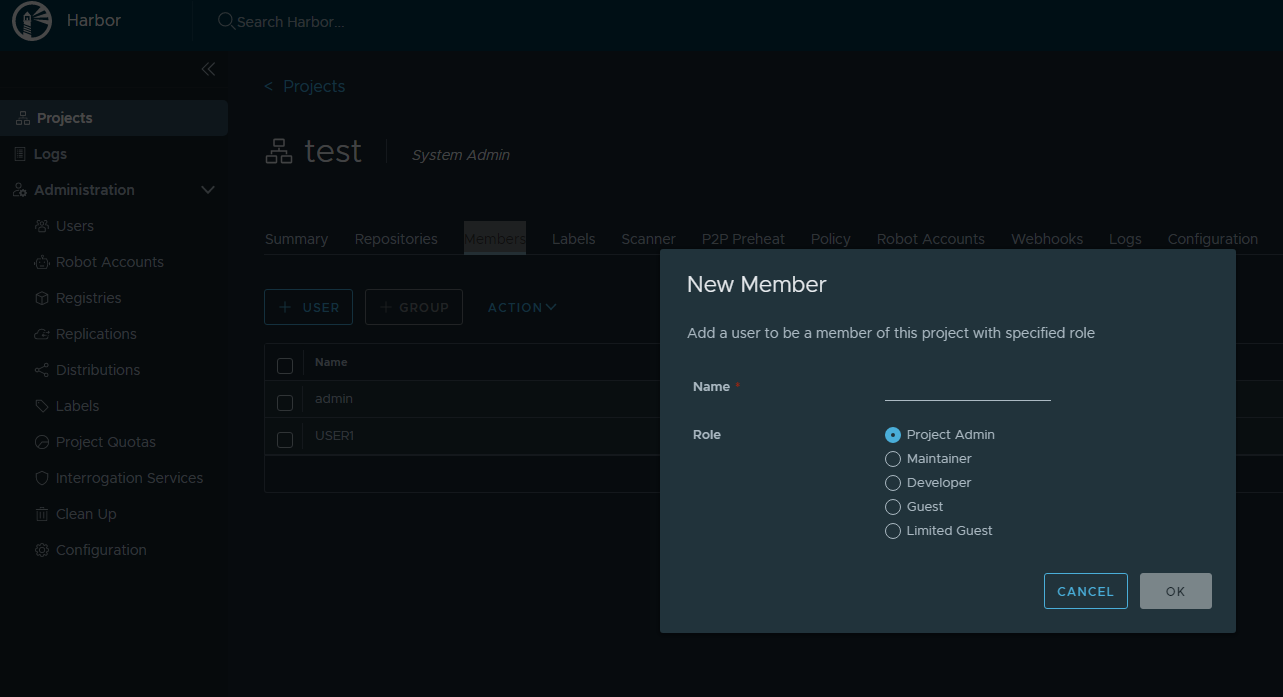Click the Users icon in sidebar
The height and width of the screenshot is (697, 1283).
pyautogui.click(x=42, y=226)
